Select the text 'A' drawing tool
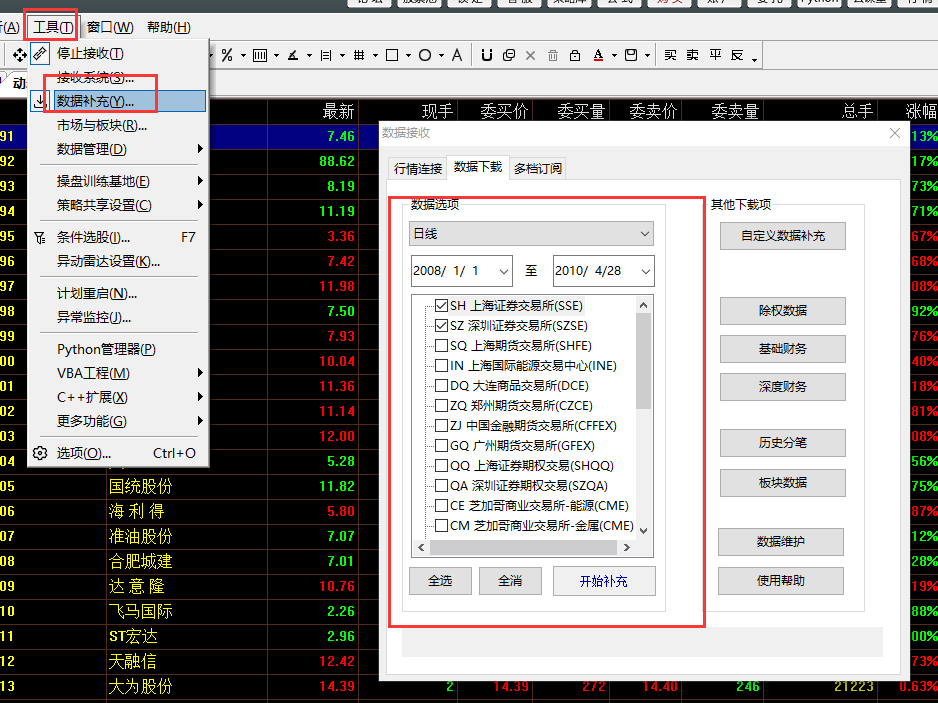The image size is (938, 703). (x=457, y=55)
